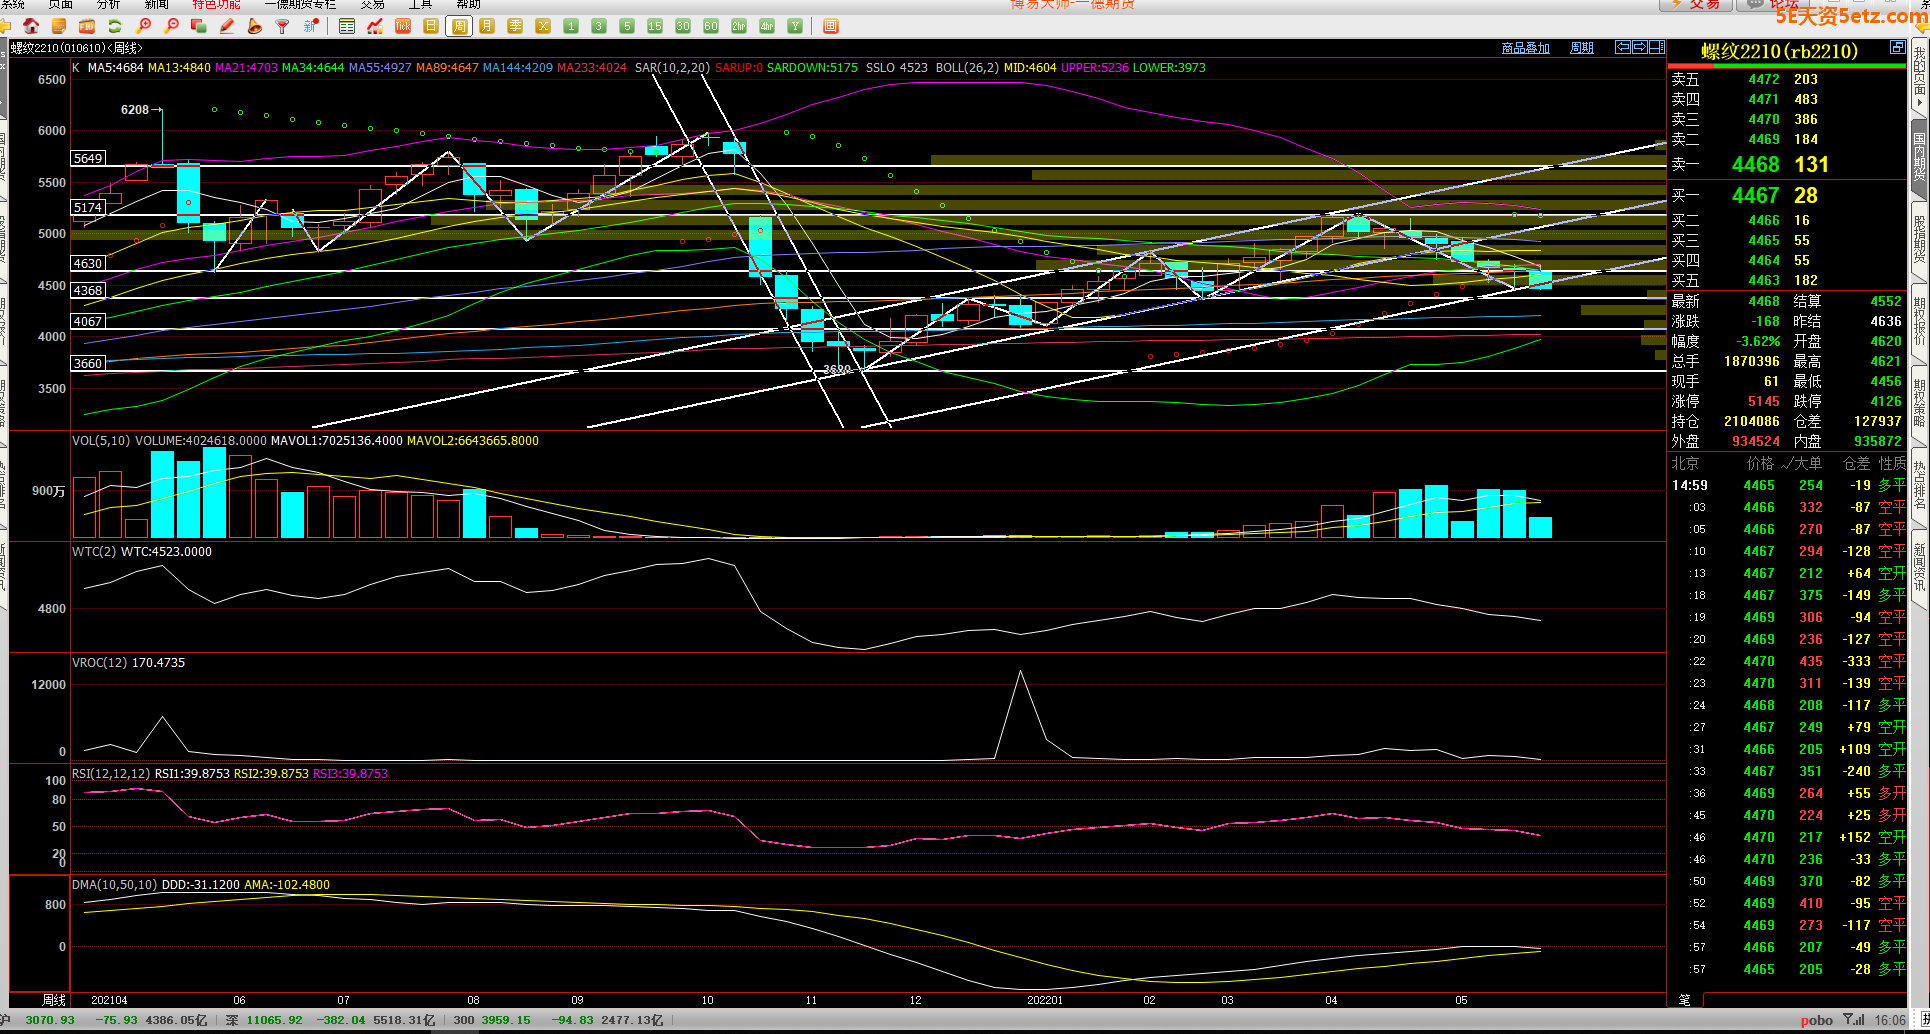This screenshot has width=1930, height=1034.
Task: Select the 3-minute period button
Action: tap(599, 26)
